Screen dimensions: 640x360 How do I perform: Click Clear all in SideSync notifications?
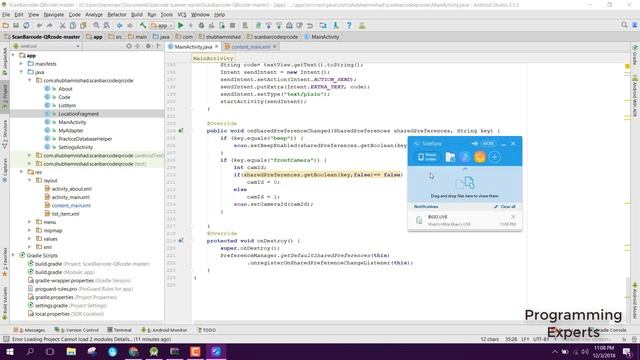coord(505,207)
